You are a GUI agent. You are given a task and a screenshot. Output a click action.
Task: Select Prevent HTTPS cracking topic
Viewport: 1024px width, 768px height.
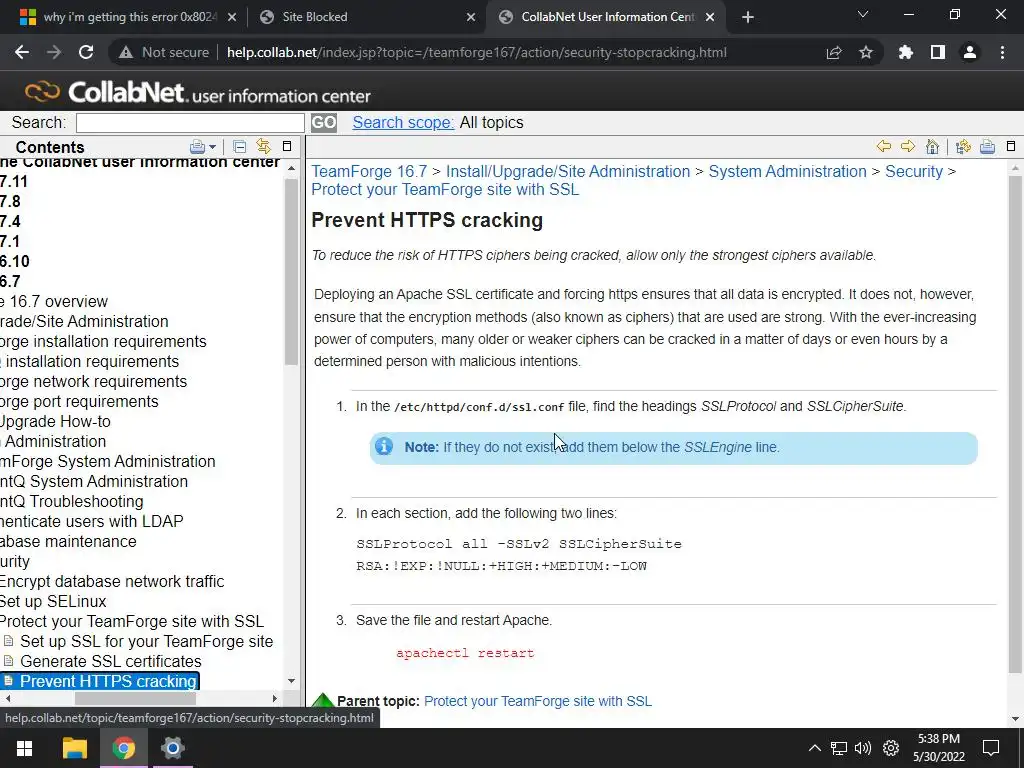click(x=108, y=681)
